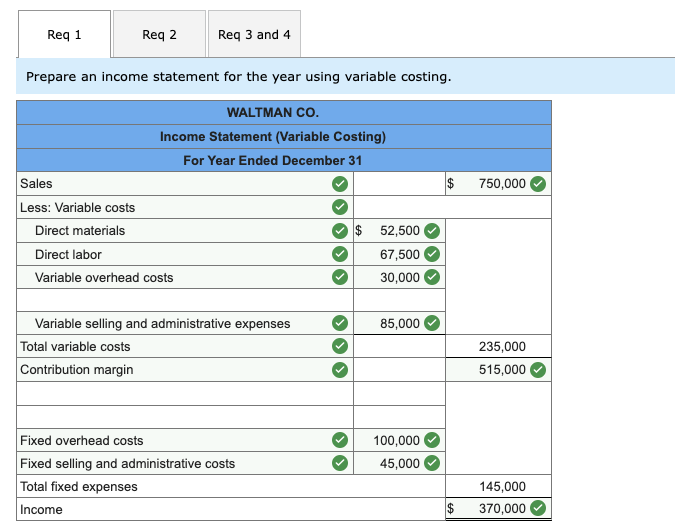Click the checkmark beside Total variable costs label
This screenshot has width=675, height=526.
(340, 346)
